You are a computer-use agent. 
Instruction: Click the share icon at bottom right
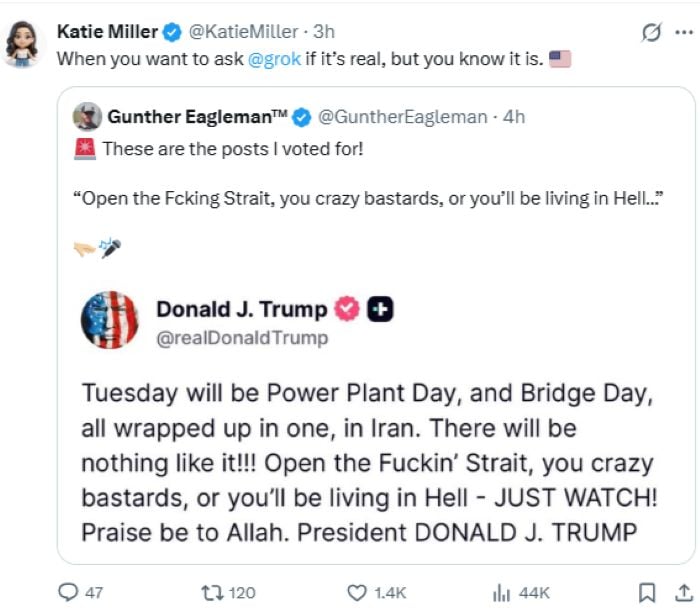[x=683, y=592]
